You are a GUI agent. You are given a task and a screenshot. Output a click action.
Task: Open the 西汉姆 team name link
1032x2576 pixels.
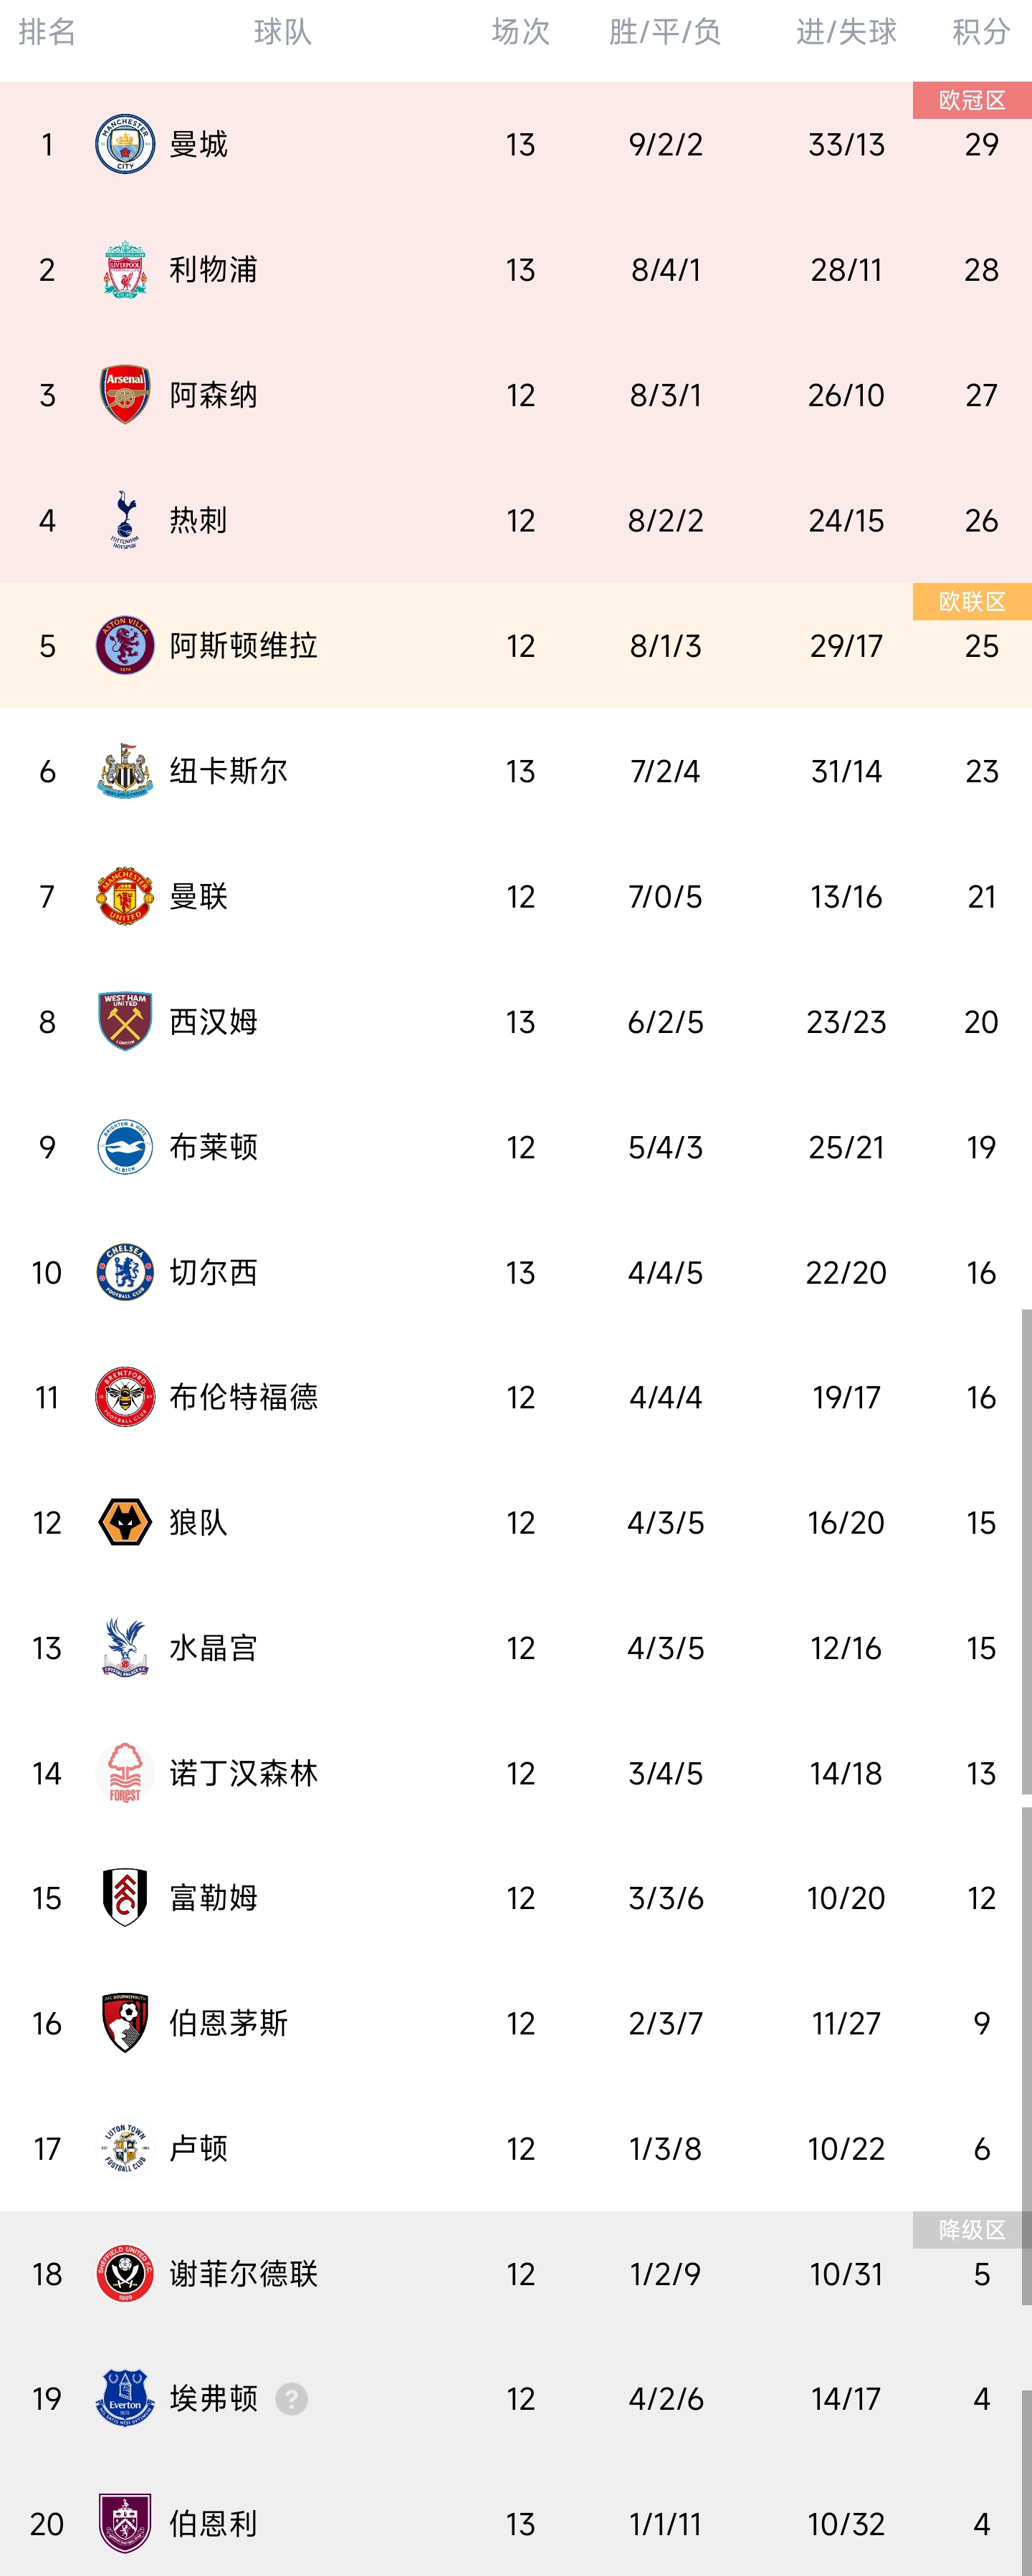pos(213,1022)
